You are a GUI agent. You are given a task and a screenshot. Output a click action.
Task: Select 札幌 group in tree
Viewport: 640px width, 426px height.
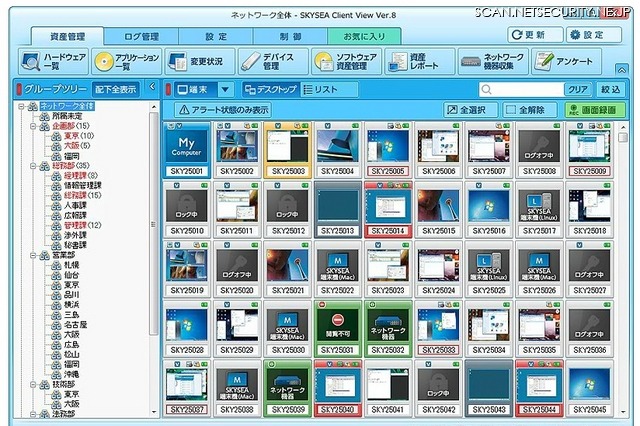click(71, 265)
